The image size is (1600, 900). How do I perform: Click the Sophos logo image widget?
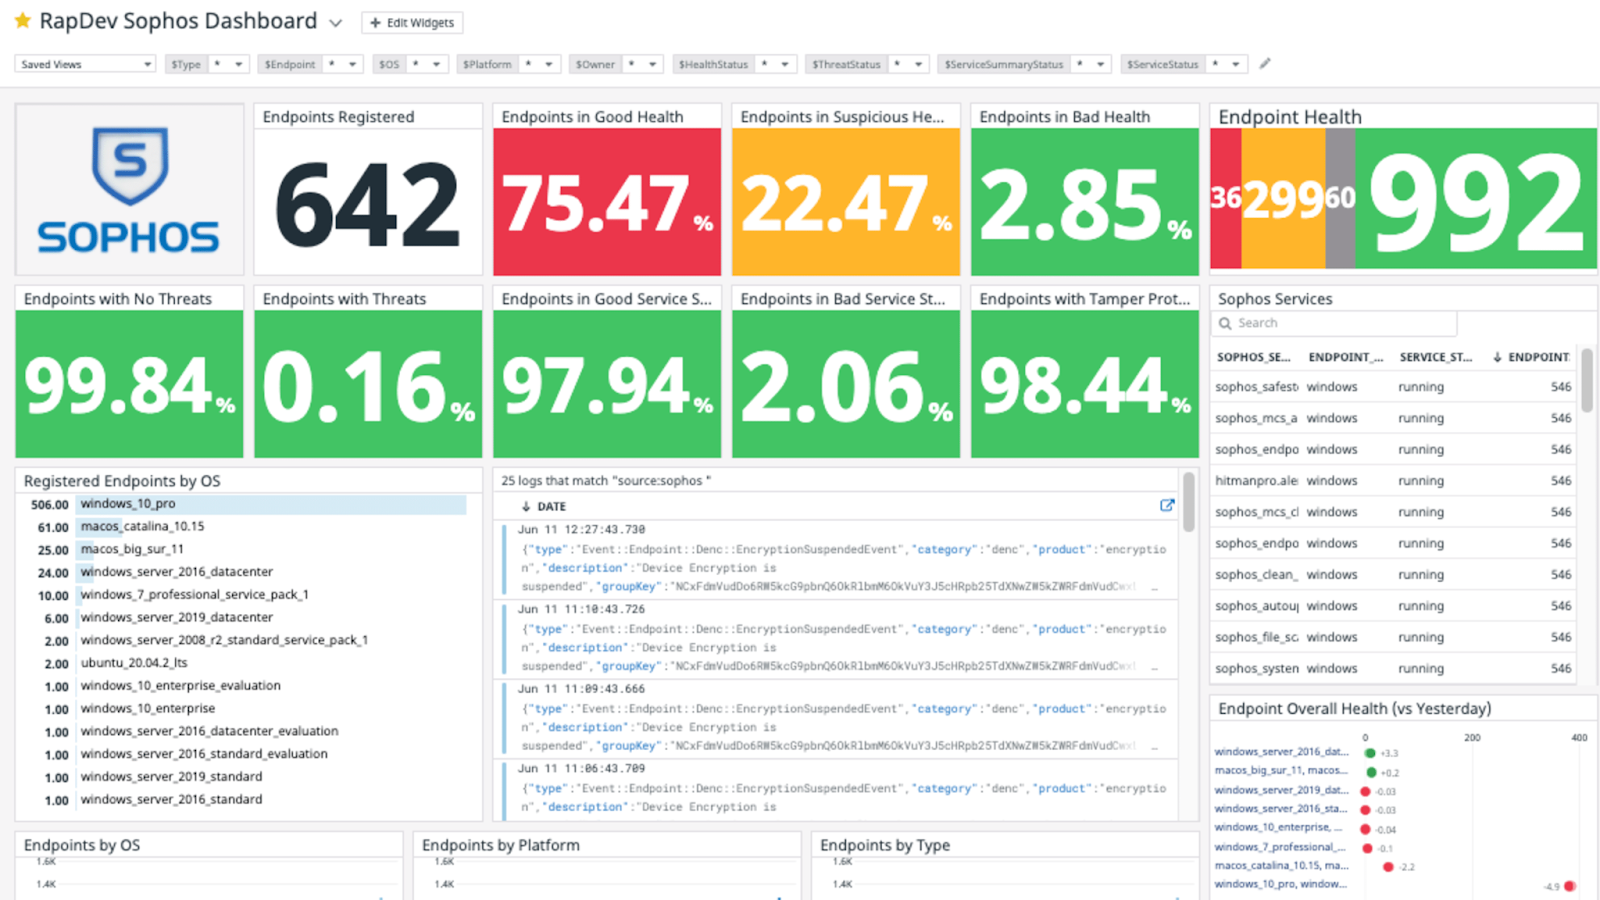(x=129, y=190)
